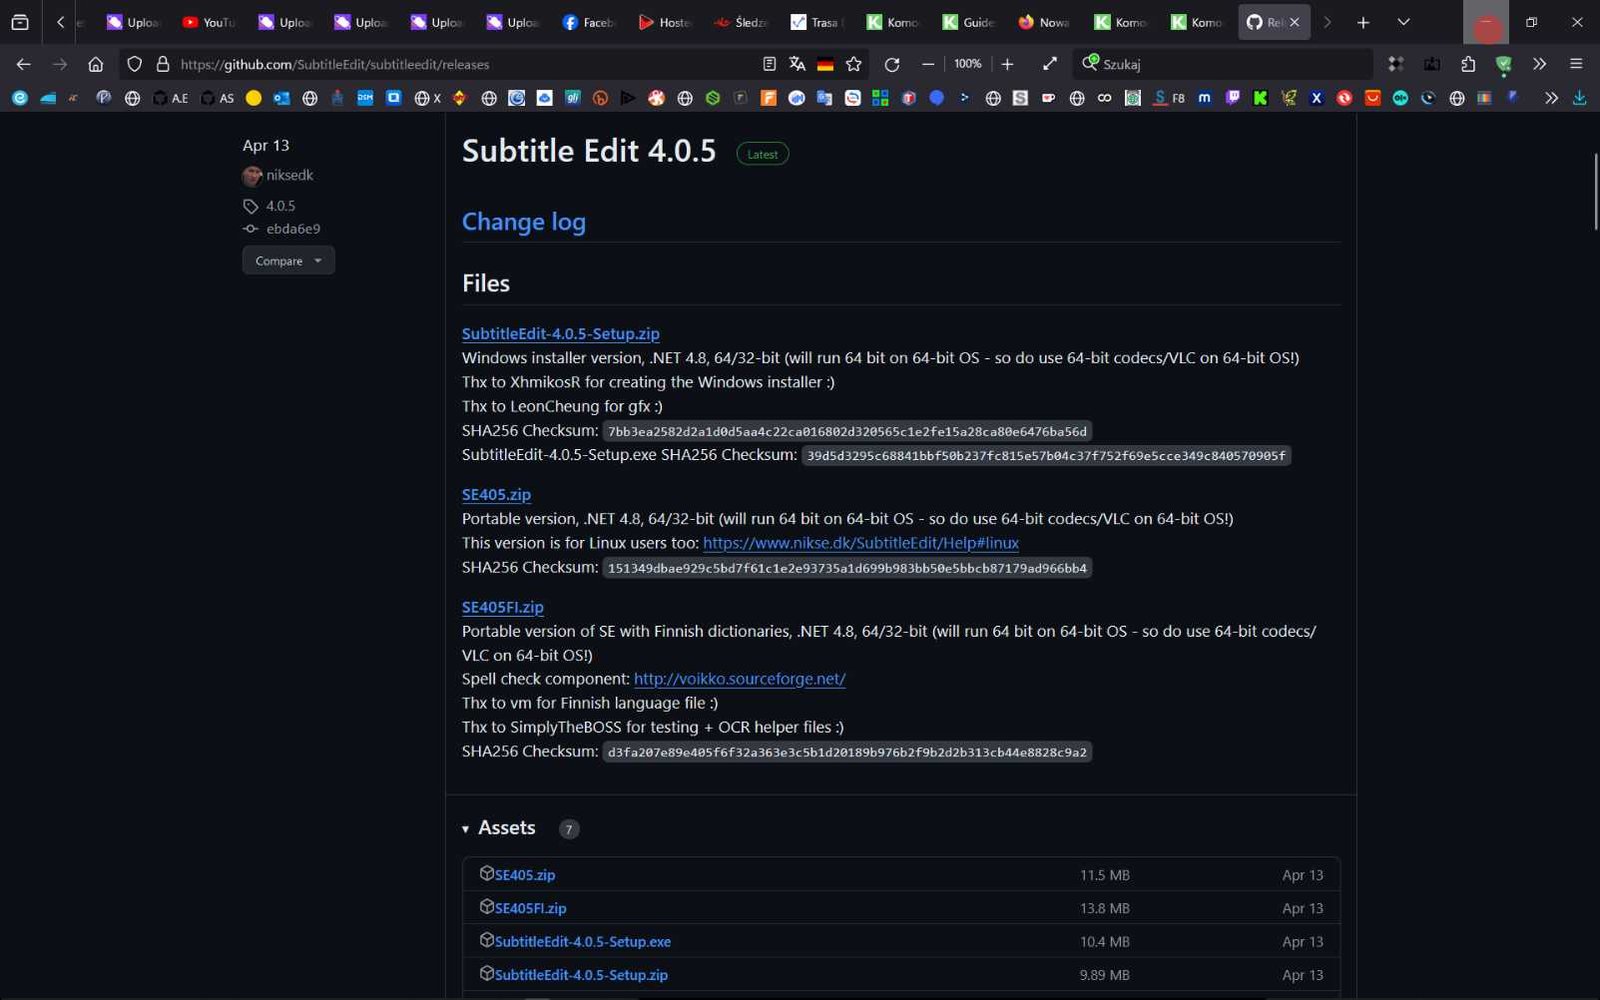Viewport: 1600px width, 1000px height.
Task: Open the hamburger application menu
Action: tap(1576, 64)
